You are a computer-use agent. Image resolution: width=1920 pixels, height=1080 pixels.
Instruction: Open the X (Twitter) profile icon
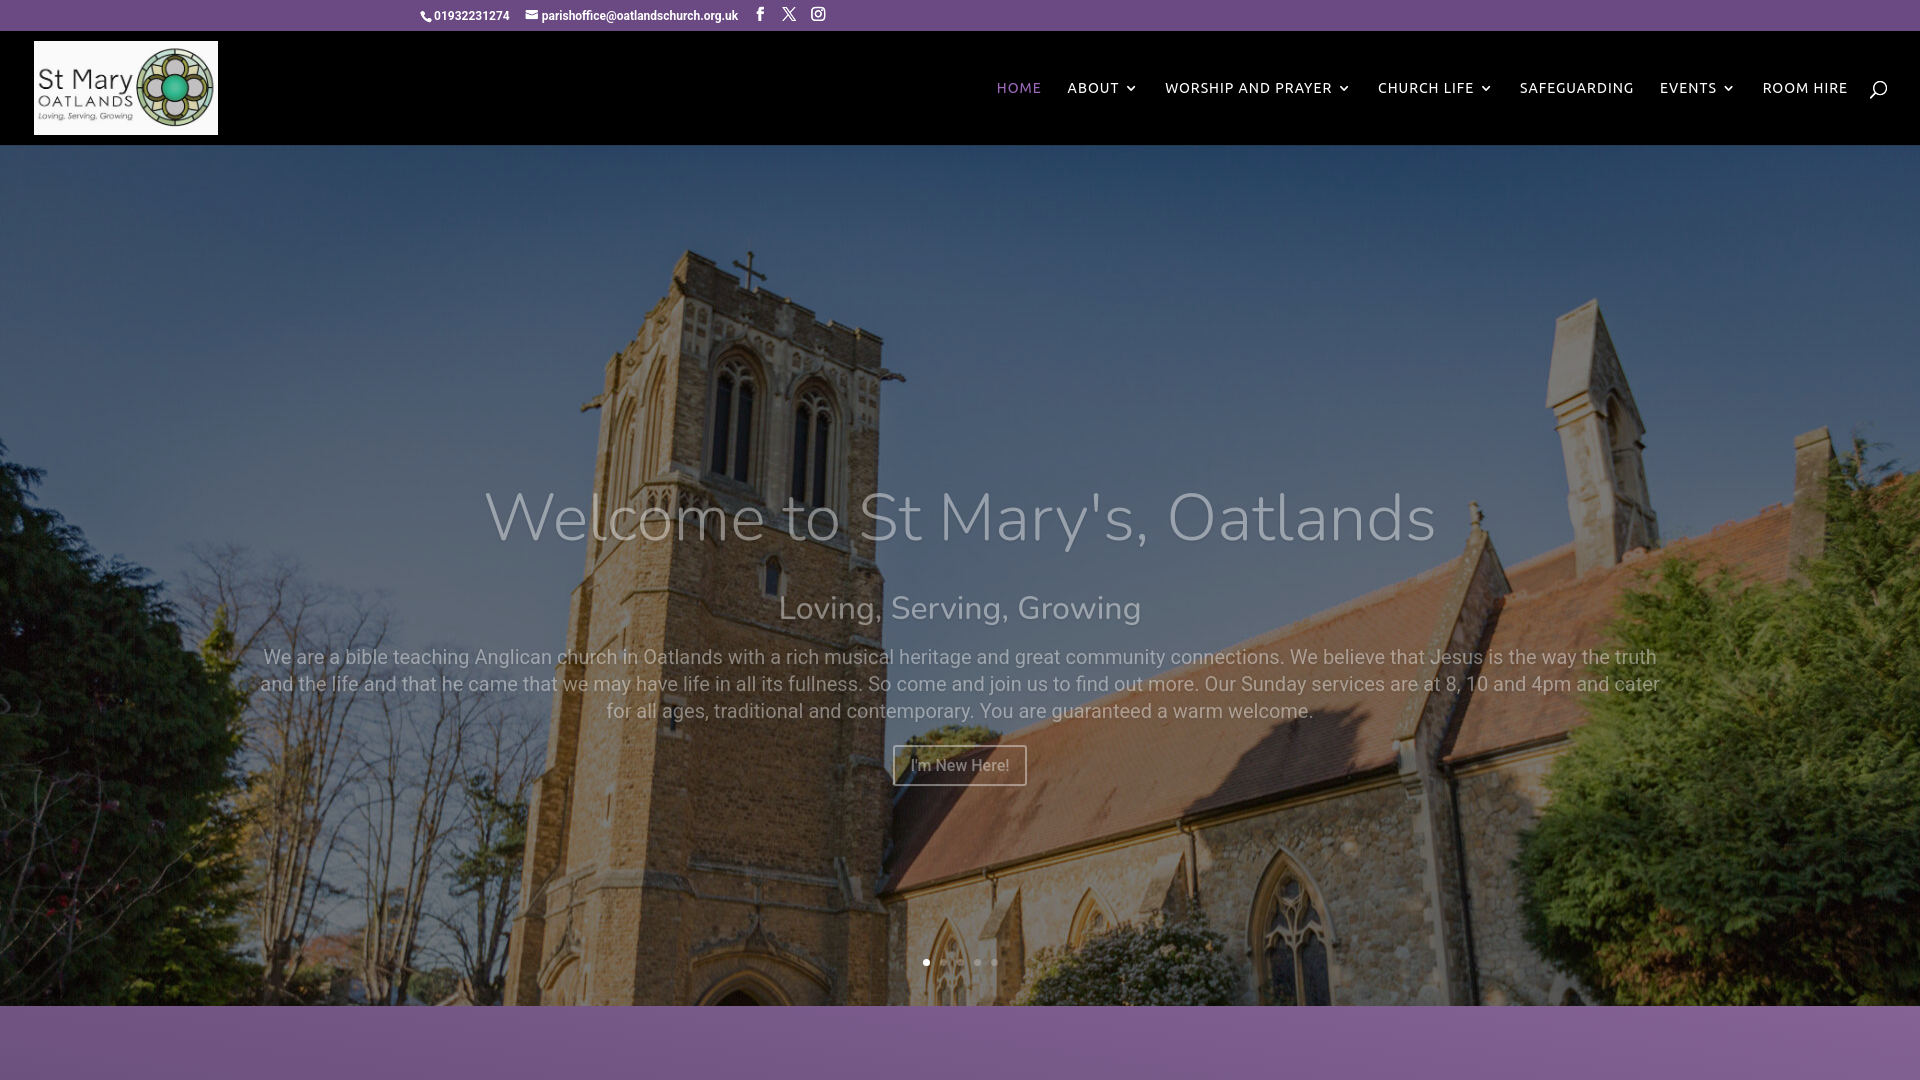[789, 14]
